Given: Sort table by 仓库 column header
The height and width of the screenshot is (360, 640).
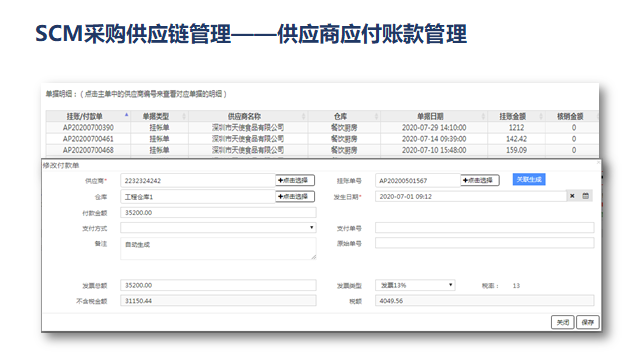Looking at the screenshot, I should [x=344, y=116].
